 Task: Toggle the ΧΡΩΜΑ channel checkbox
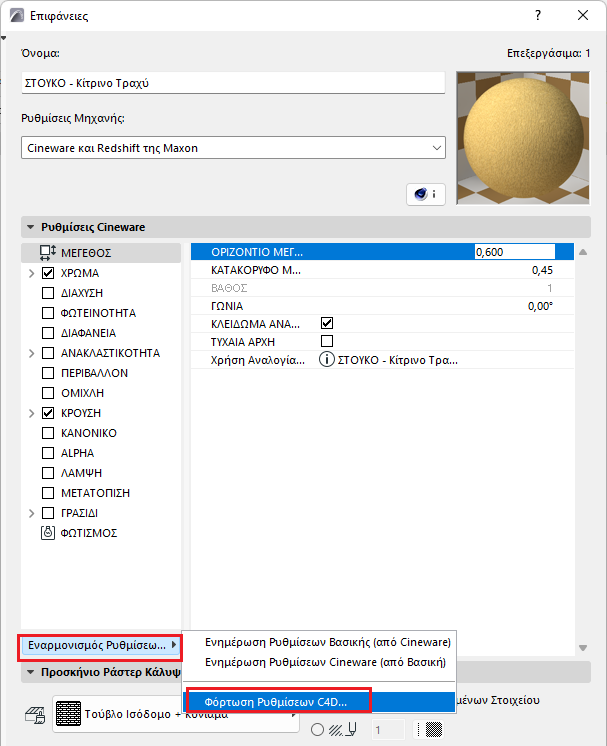pyautogui.click(x=48, y=273)
